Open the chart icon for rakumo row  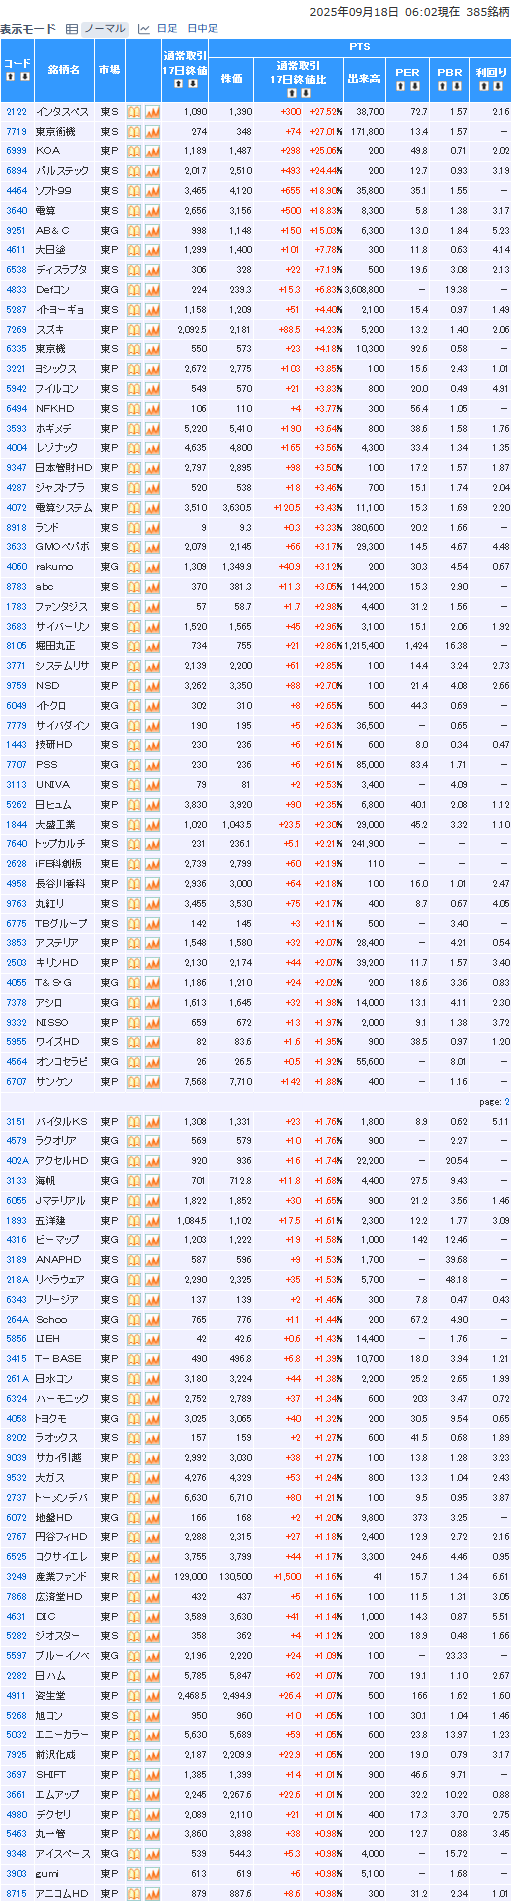pyautogui.click(x=152, y=567)
